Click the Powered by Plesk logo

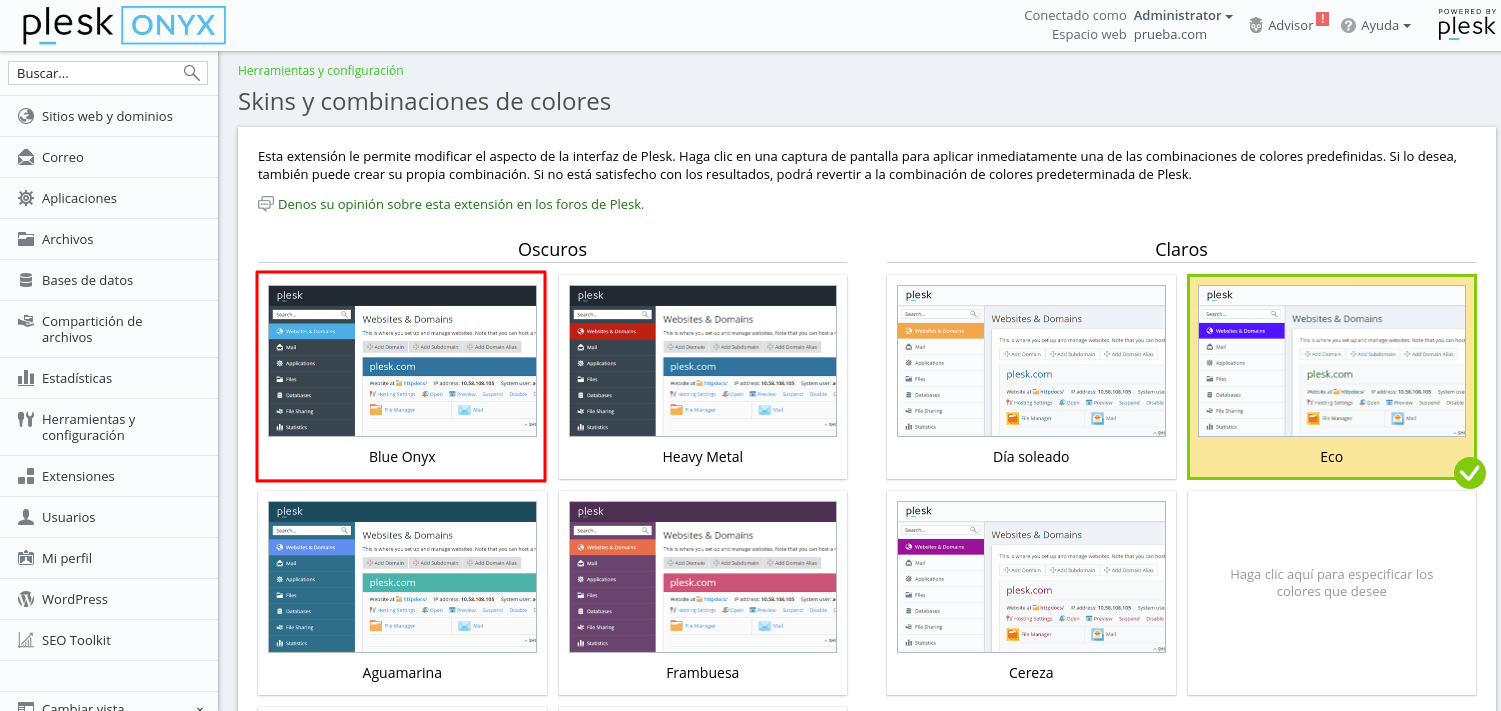1466,24
